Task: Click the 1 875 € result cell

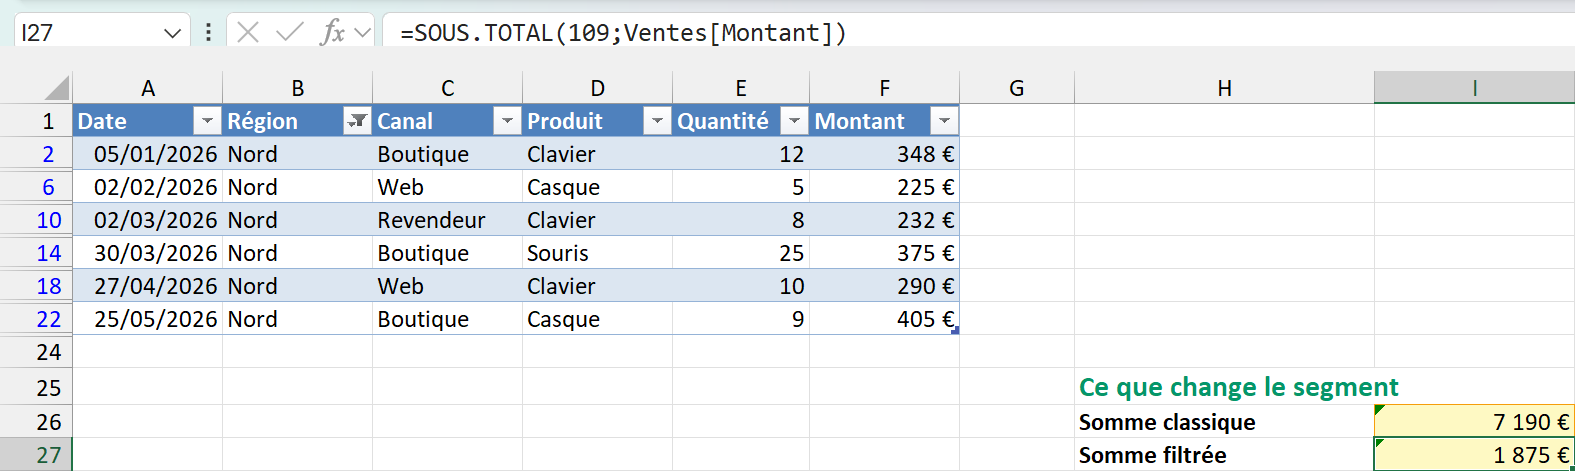Action: click(x=1474, y=455)
